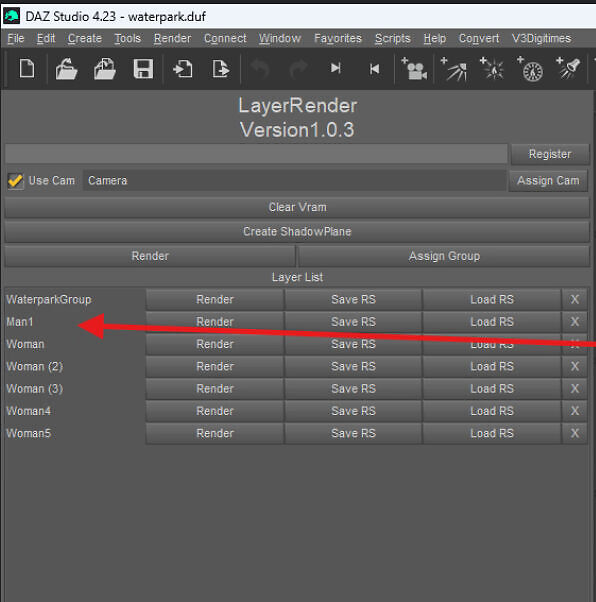Click the Save floppy disk icon

(143, 69)
